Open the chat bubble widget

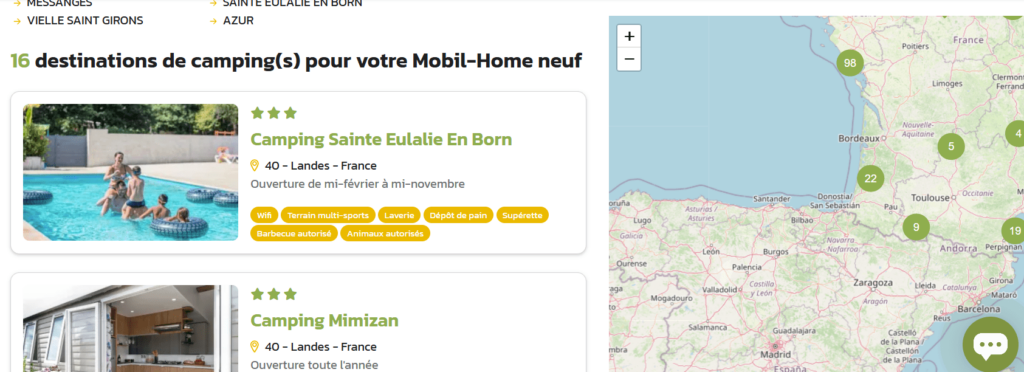[x=990, y=345]
